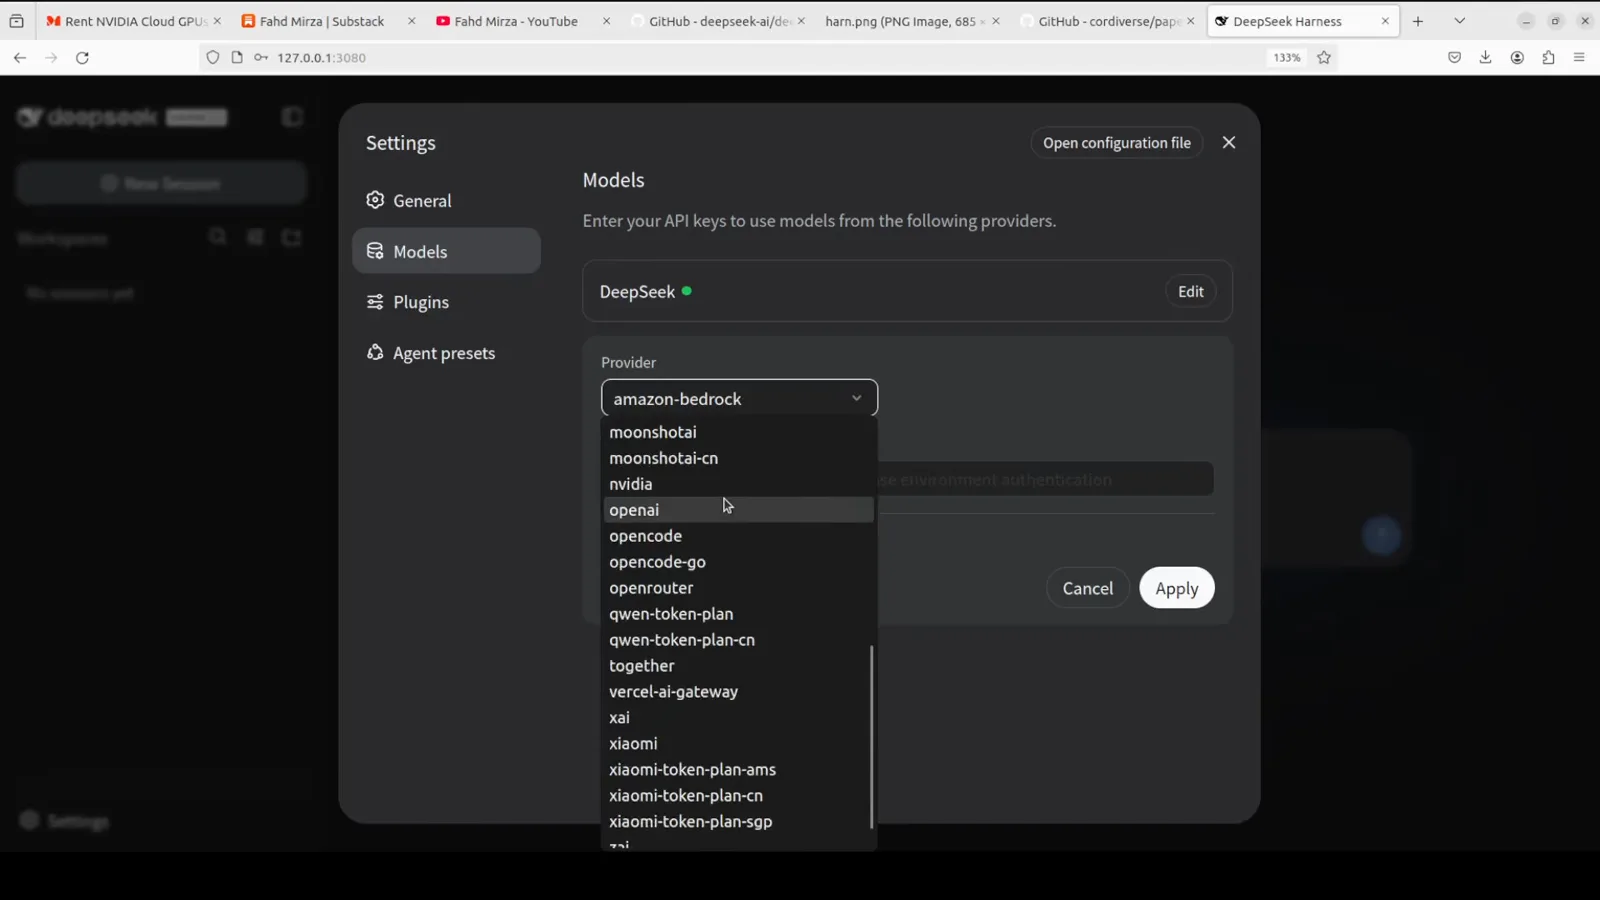Select opencode-go provider option
The image size is (1600, 900).
[738, 562]
